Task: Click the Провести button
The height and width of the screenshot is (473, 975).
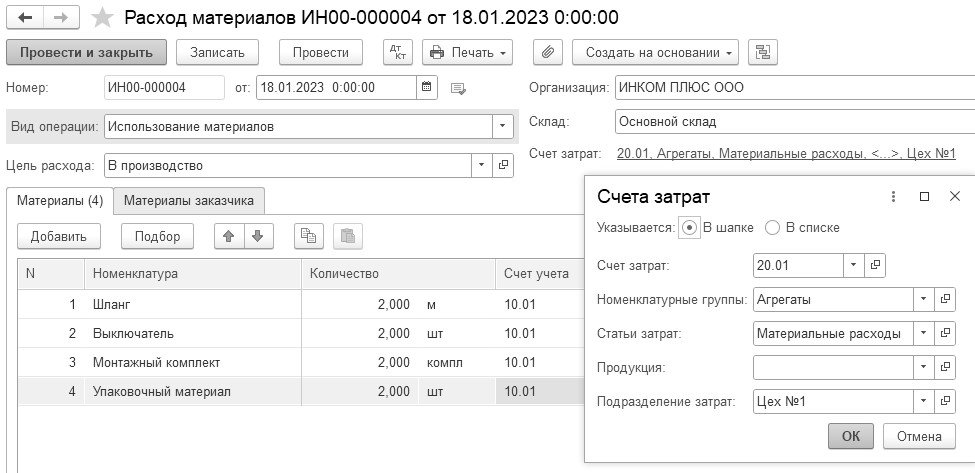Action: (321, 53)
